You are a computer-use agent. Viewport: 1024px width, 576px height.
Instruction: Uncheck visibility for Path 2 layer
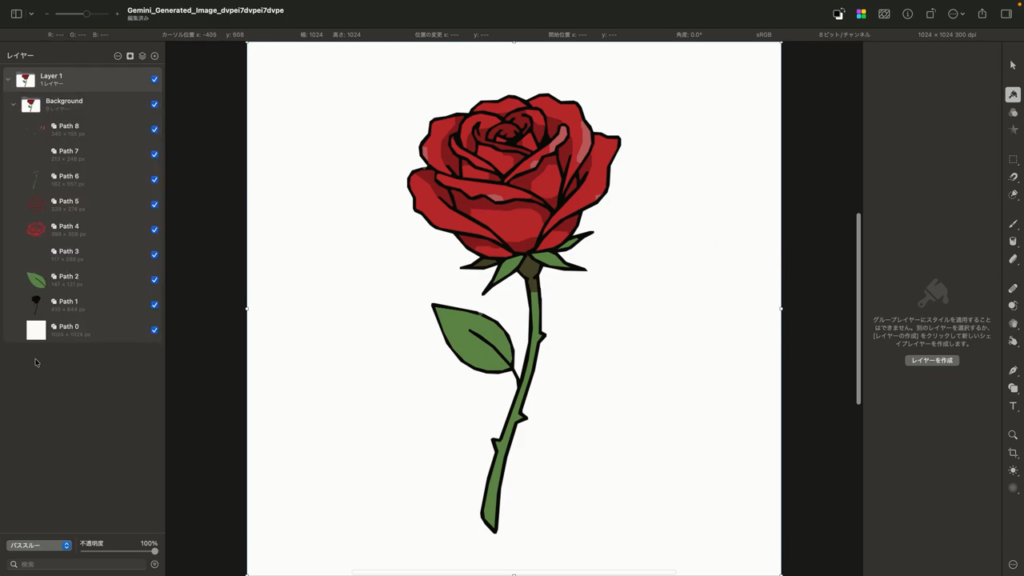pyautogui.click(x=154, y=279)
